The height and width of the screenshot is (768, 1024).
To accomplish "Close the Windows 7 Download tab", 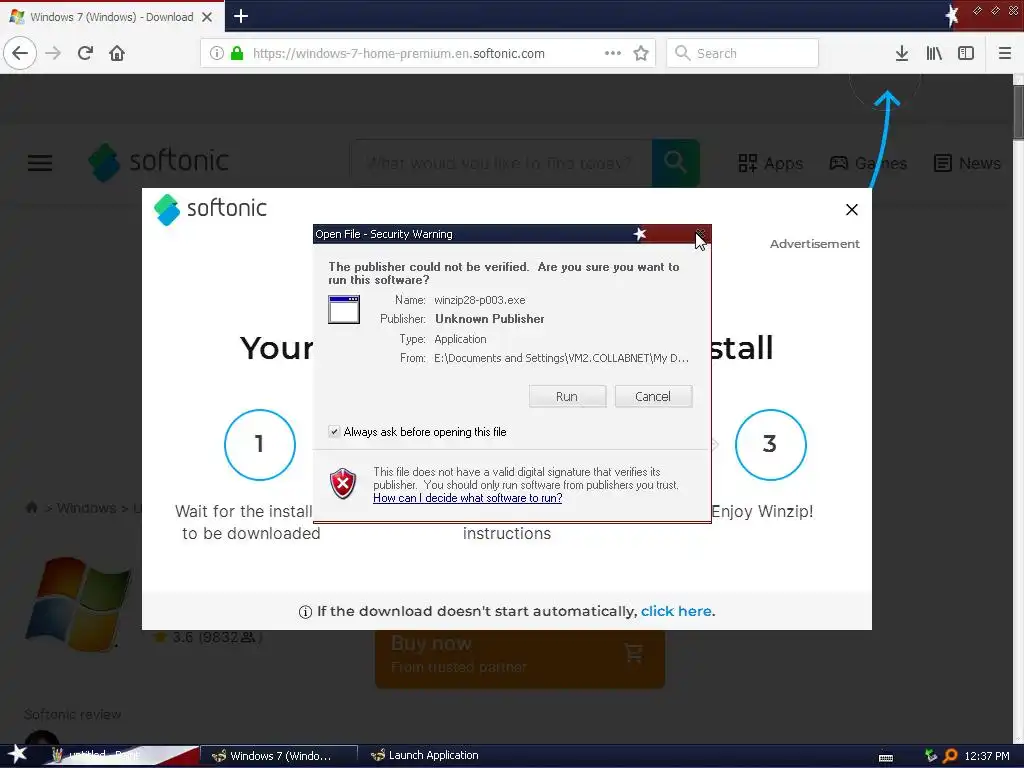I will pos(207,17).
